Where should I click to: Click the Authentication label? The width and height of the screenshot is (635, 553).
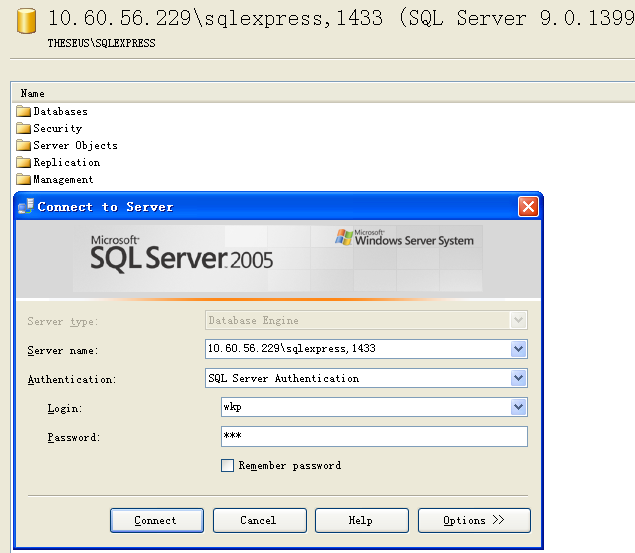[x=72, y=380]
